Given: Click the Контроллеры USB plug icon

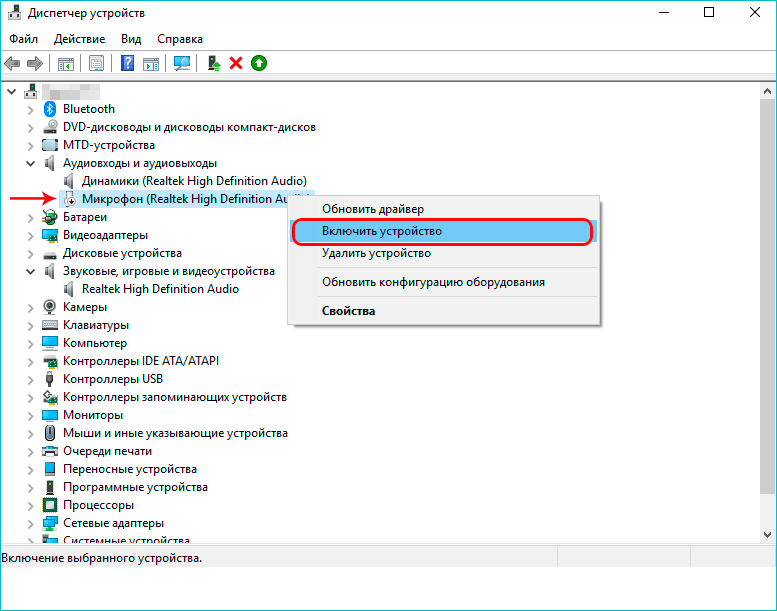Looking at the screenshot, I should pyautogui.click(x=50, y=379).
